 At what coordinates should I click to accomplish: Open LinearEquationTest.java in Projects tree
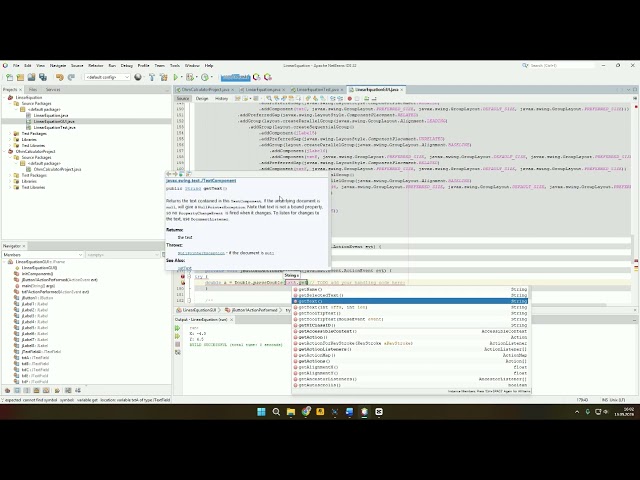54,127
